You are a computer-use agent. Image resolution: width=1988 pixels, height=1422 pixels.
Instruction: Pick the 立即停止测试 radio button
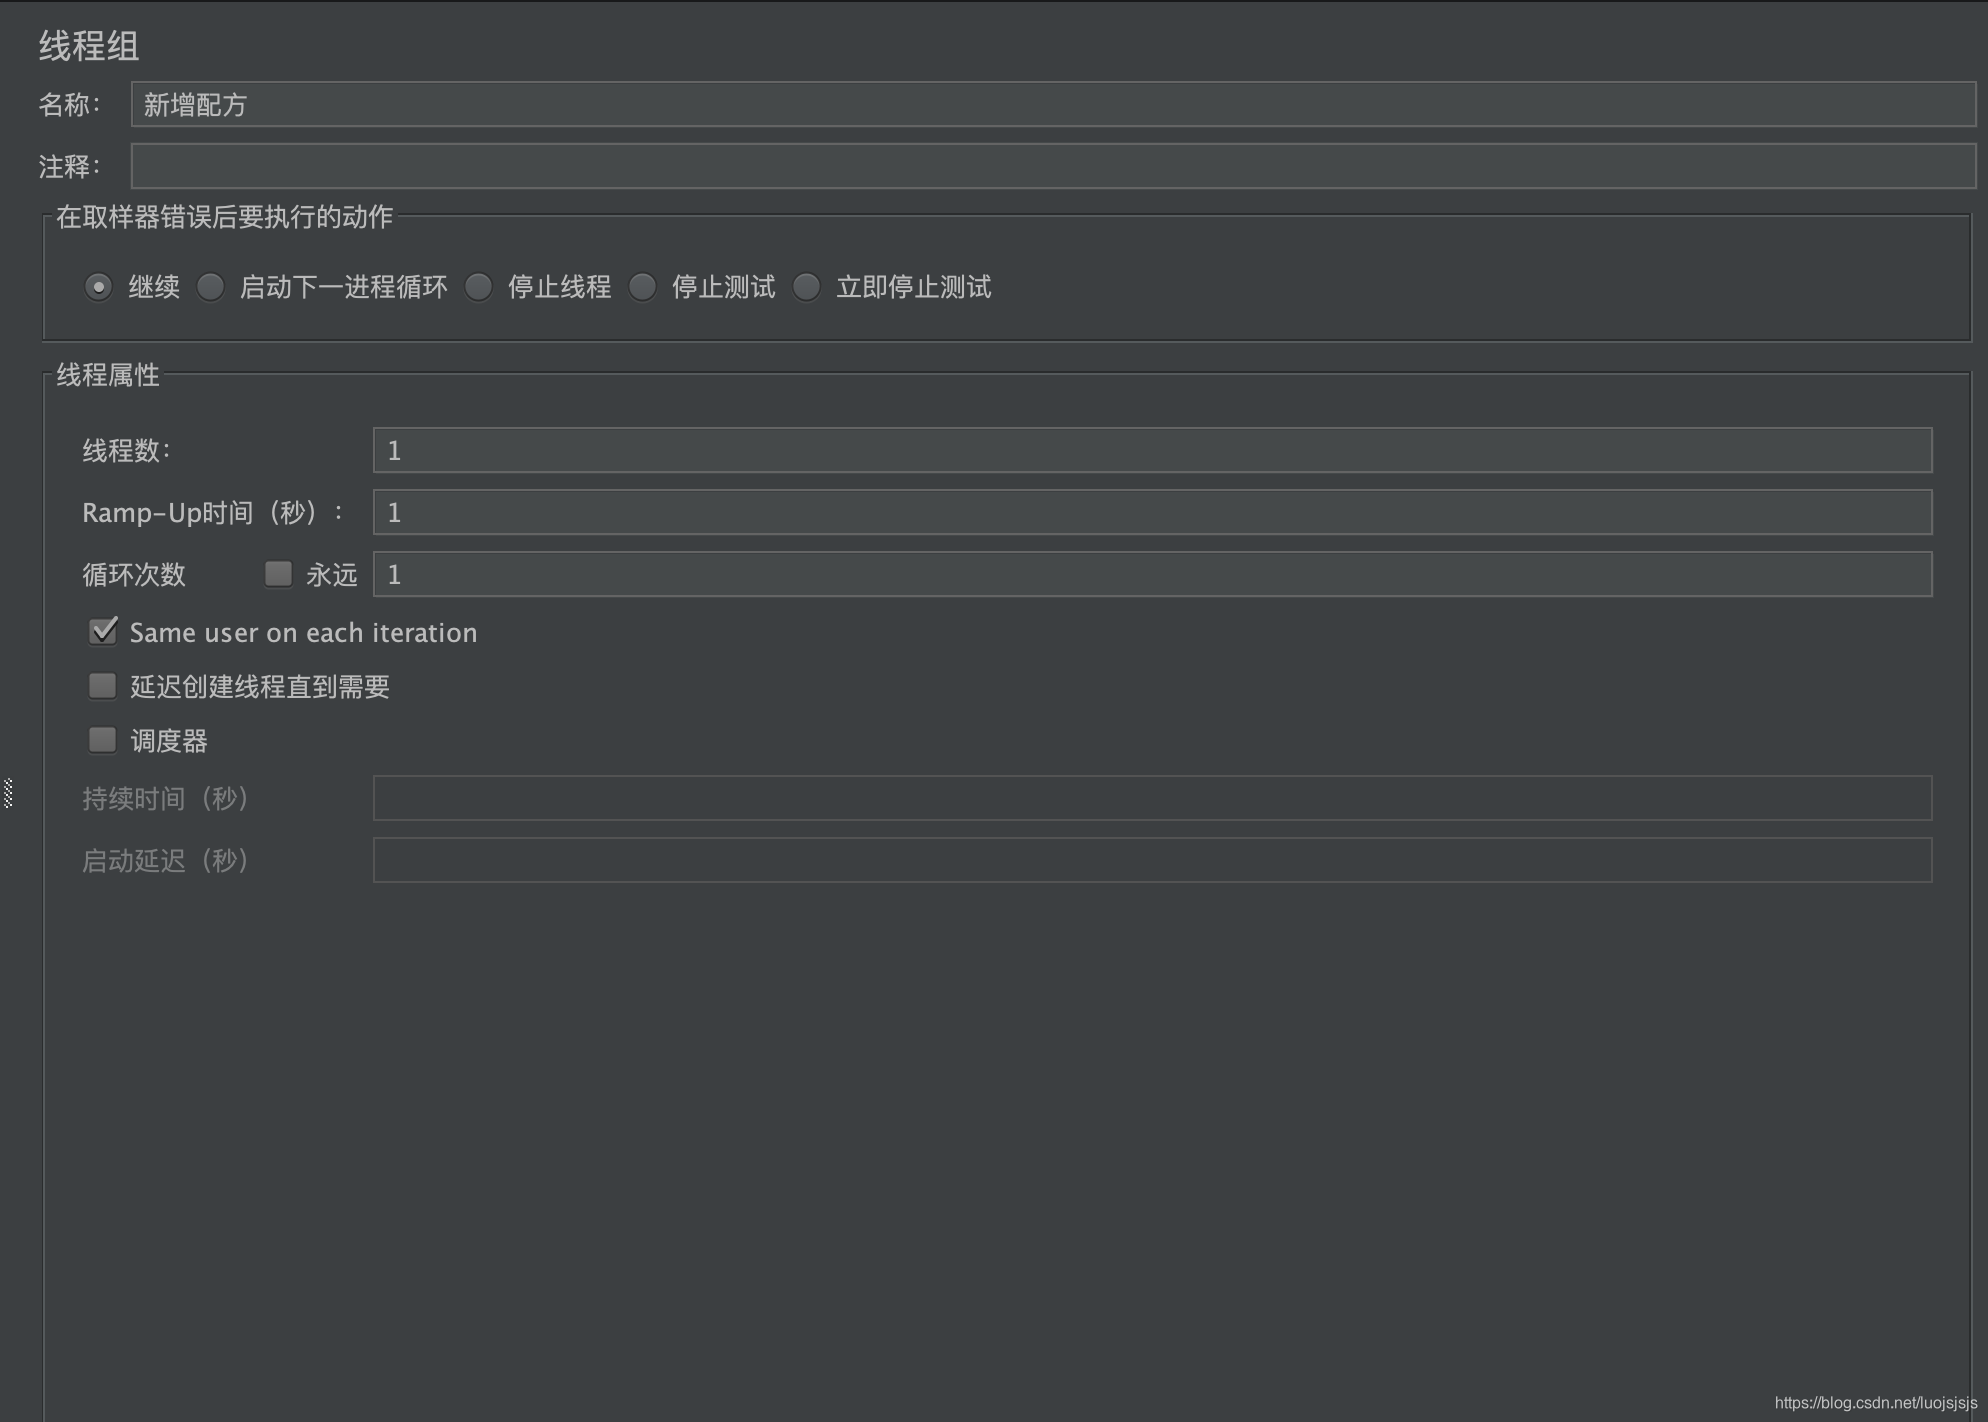pos(807,287)
